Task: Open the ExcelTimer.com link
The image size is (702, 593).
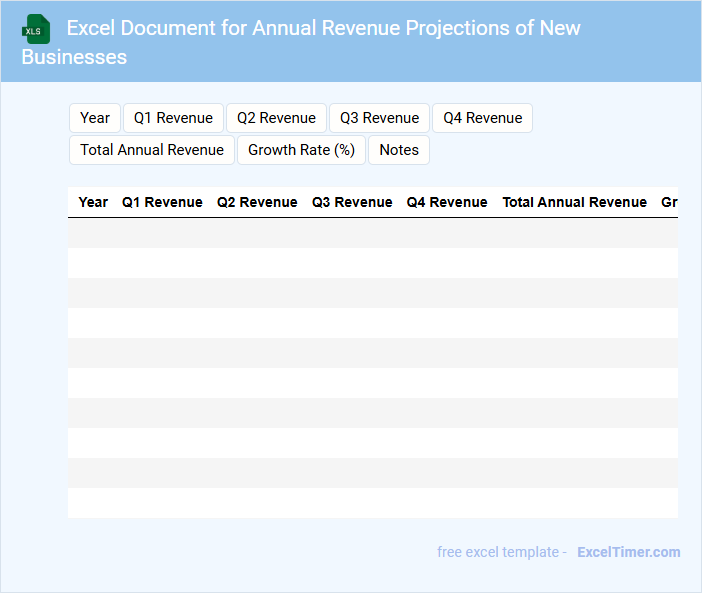Action: tap(628, 552)
